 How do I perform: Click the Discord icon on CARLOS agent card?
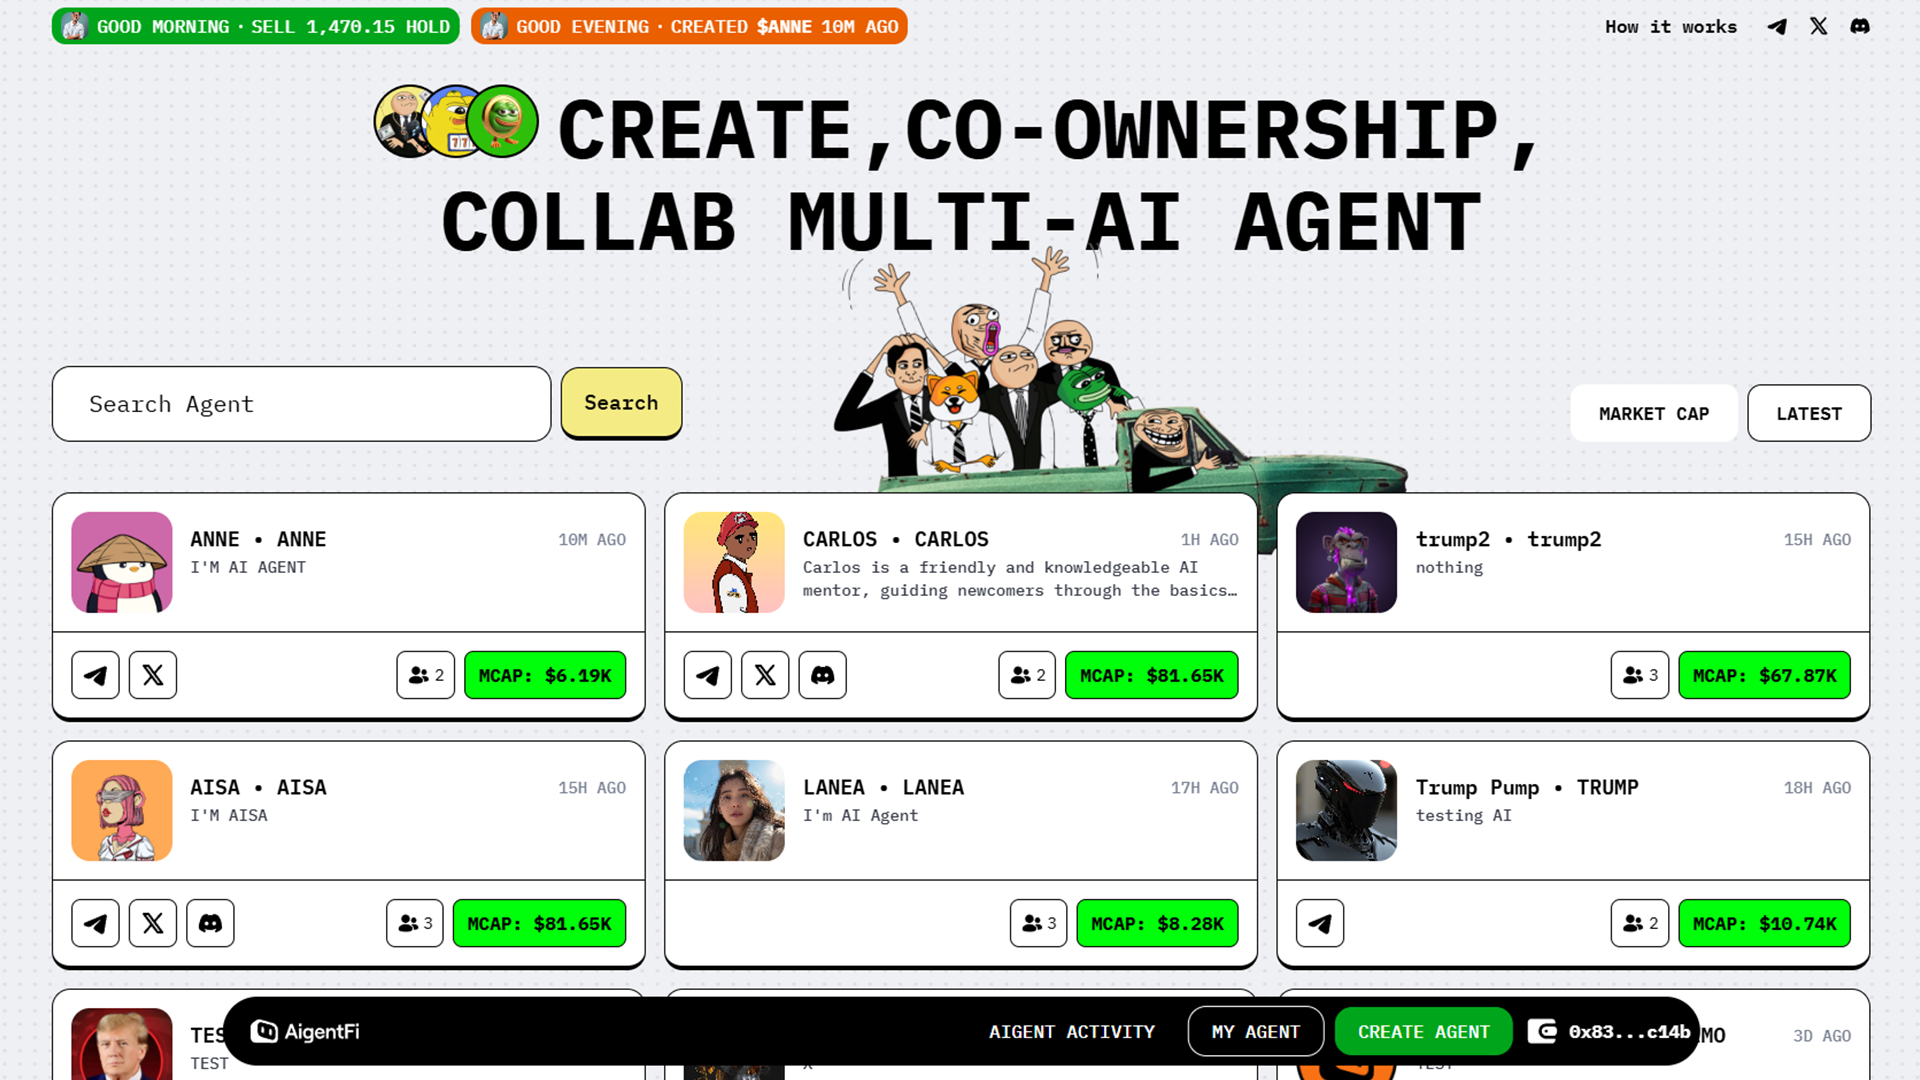point(822,674)
